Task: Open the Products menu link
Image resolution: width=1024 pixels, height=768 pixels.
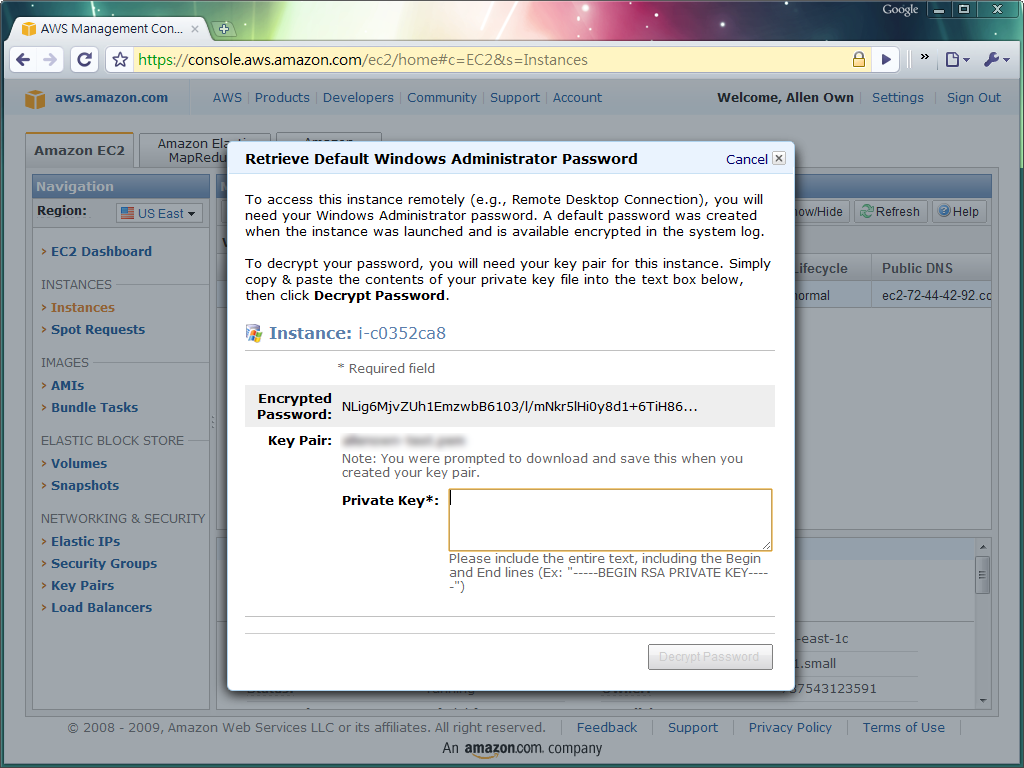Action: point(282,97)
